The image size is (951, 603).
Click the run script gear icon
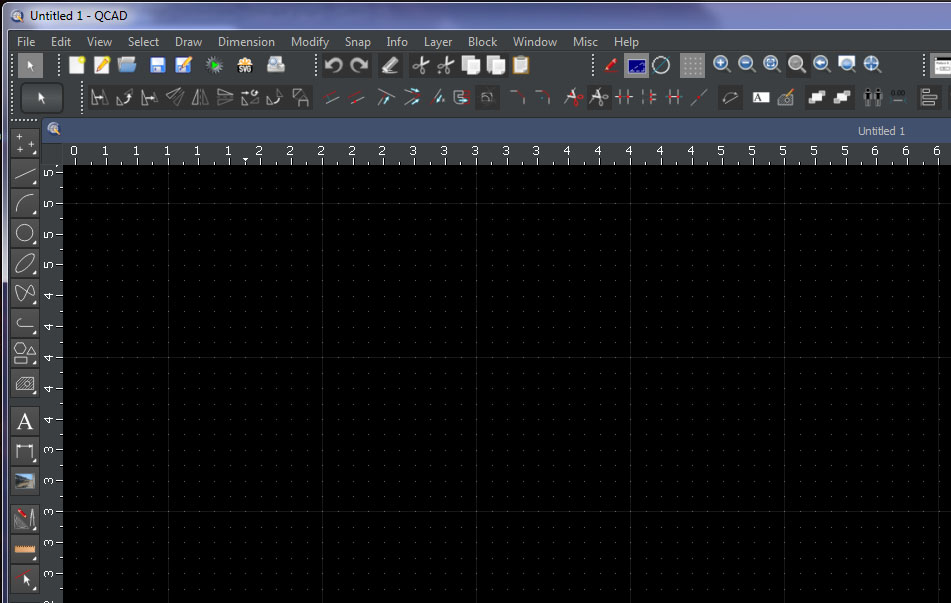pos(213,65)
